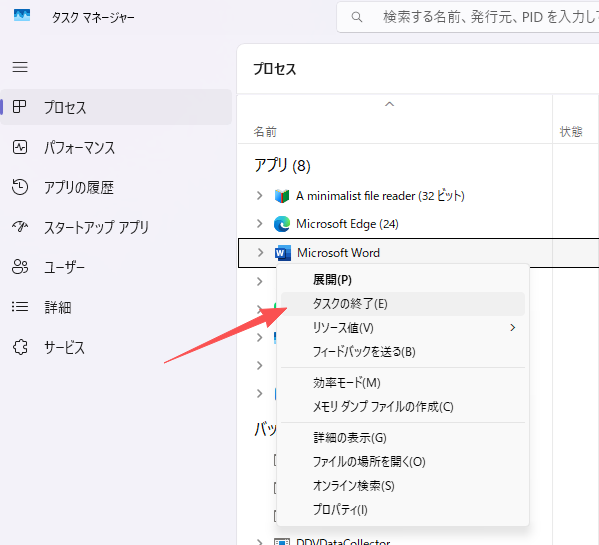Expand the Microsoft Edge (24) group
This screenshot has height=545, width=599.
pyautogui.click(x=260, y=223)
